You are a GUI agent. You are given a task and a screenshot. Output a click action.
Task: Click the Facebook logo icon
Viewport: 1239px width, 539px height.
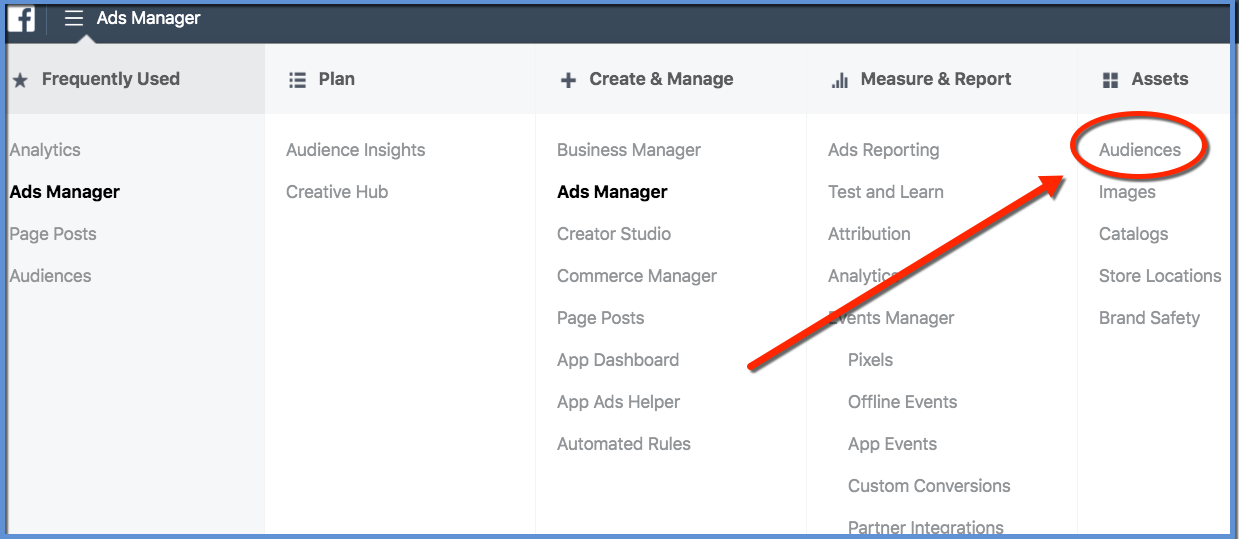tap(21, 18)
